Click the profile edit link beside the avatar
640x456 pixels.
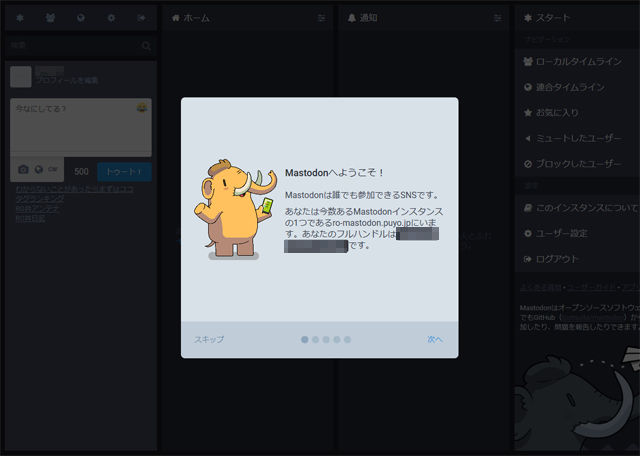click(x=67, y=80)
